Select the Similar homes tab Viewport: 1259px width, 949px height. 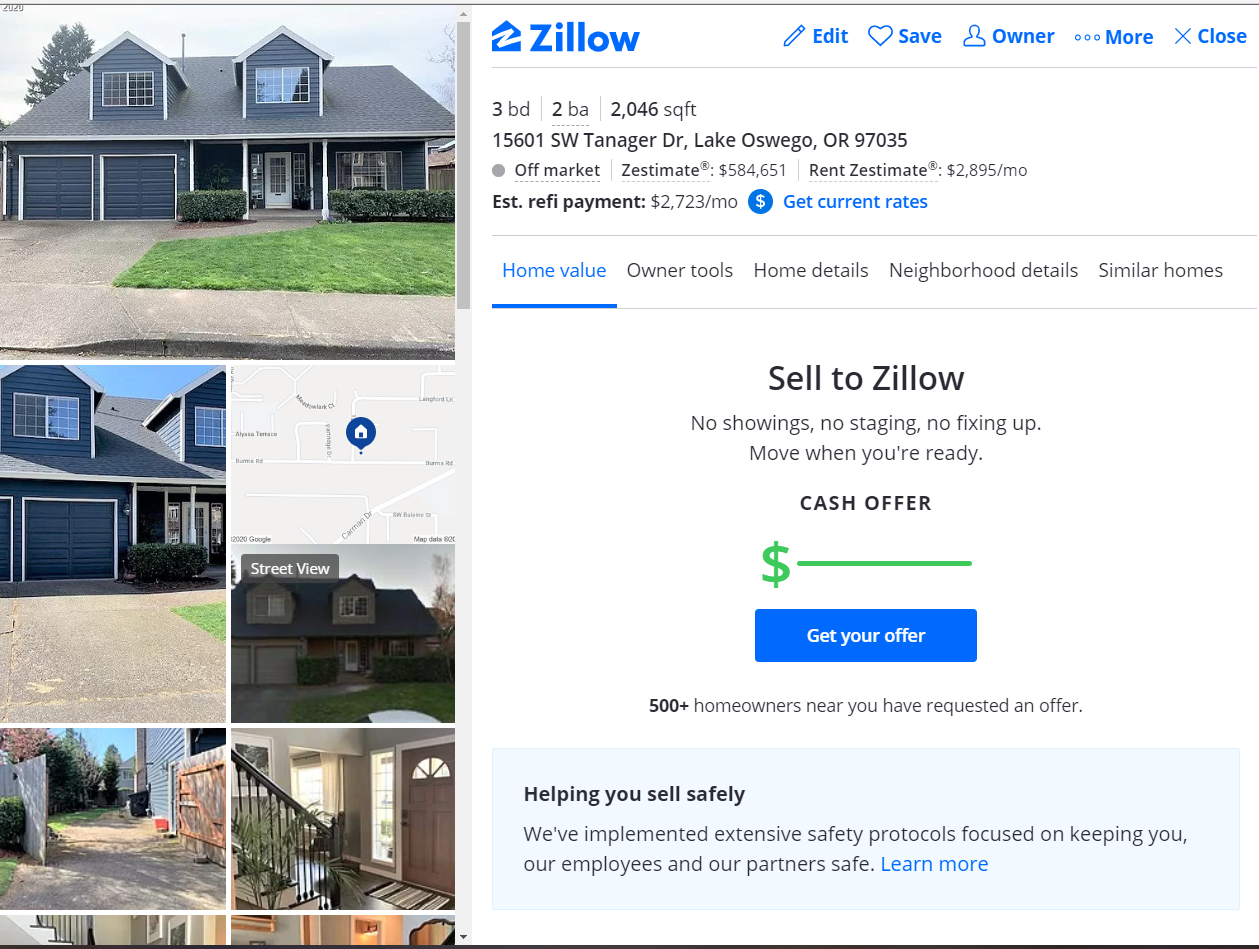[1160, 270]
